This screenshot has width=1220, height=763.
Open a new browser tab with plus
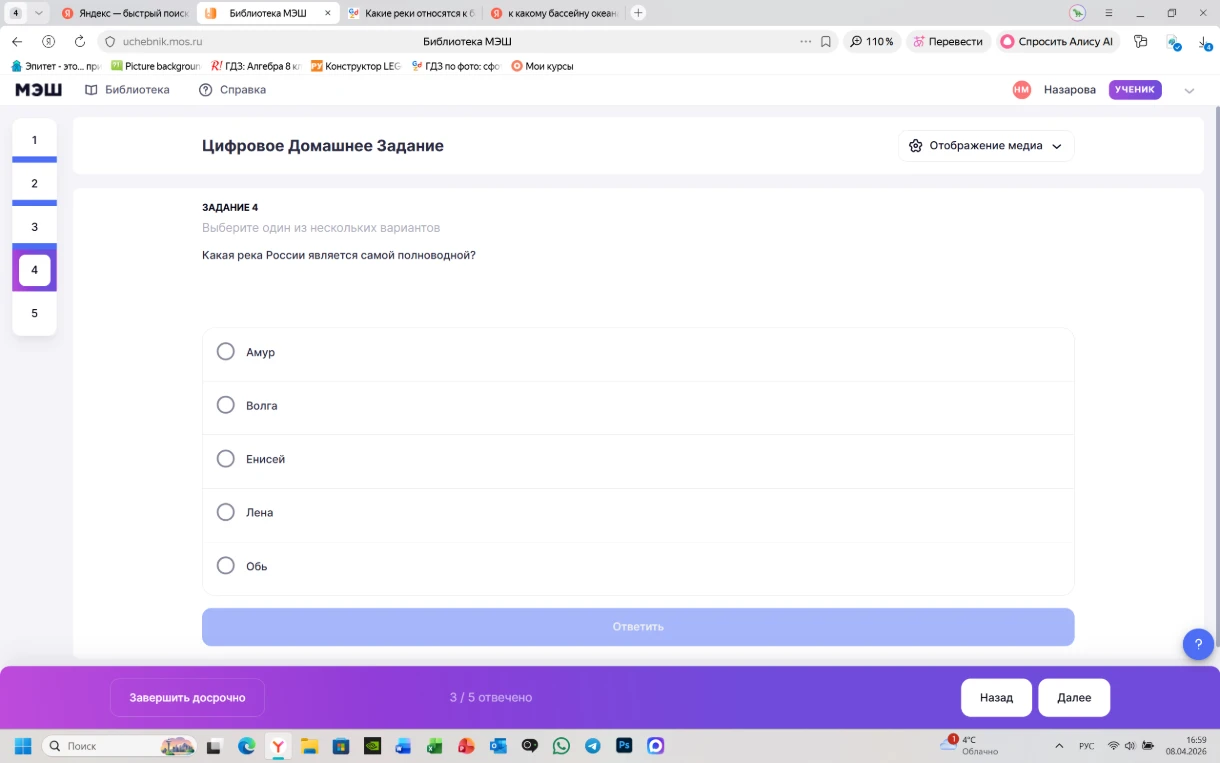pos(638,13)
